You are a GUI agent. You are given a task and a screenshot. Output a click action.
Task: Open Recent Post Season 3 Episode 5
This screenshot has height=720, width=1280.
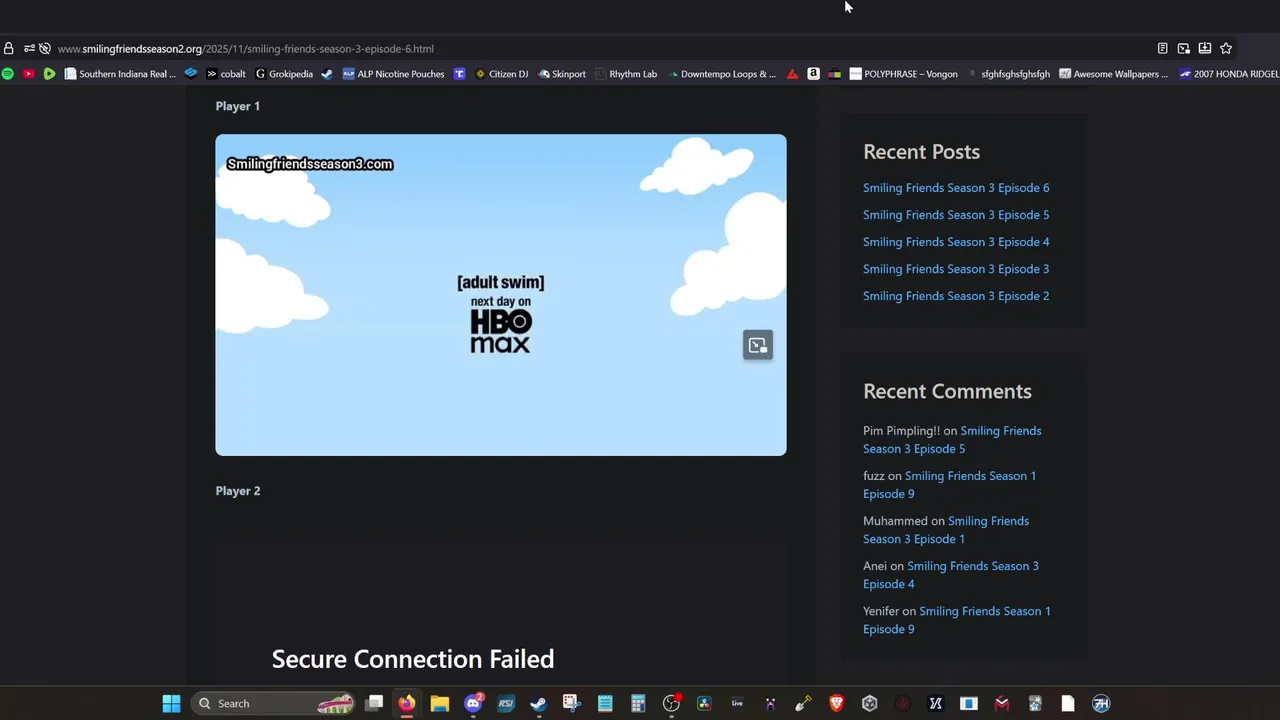956,215
